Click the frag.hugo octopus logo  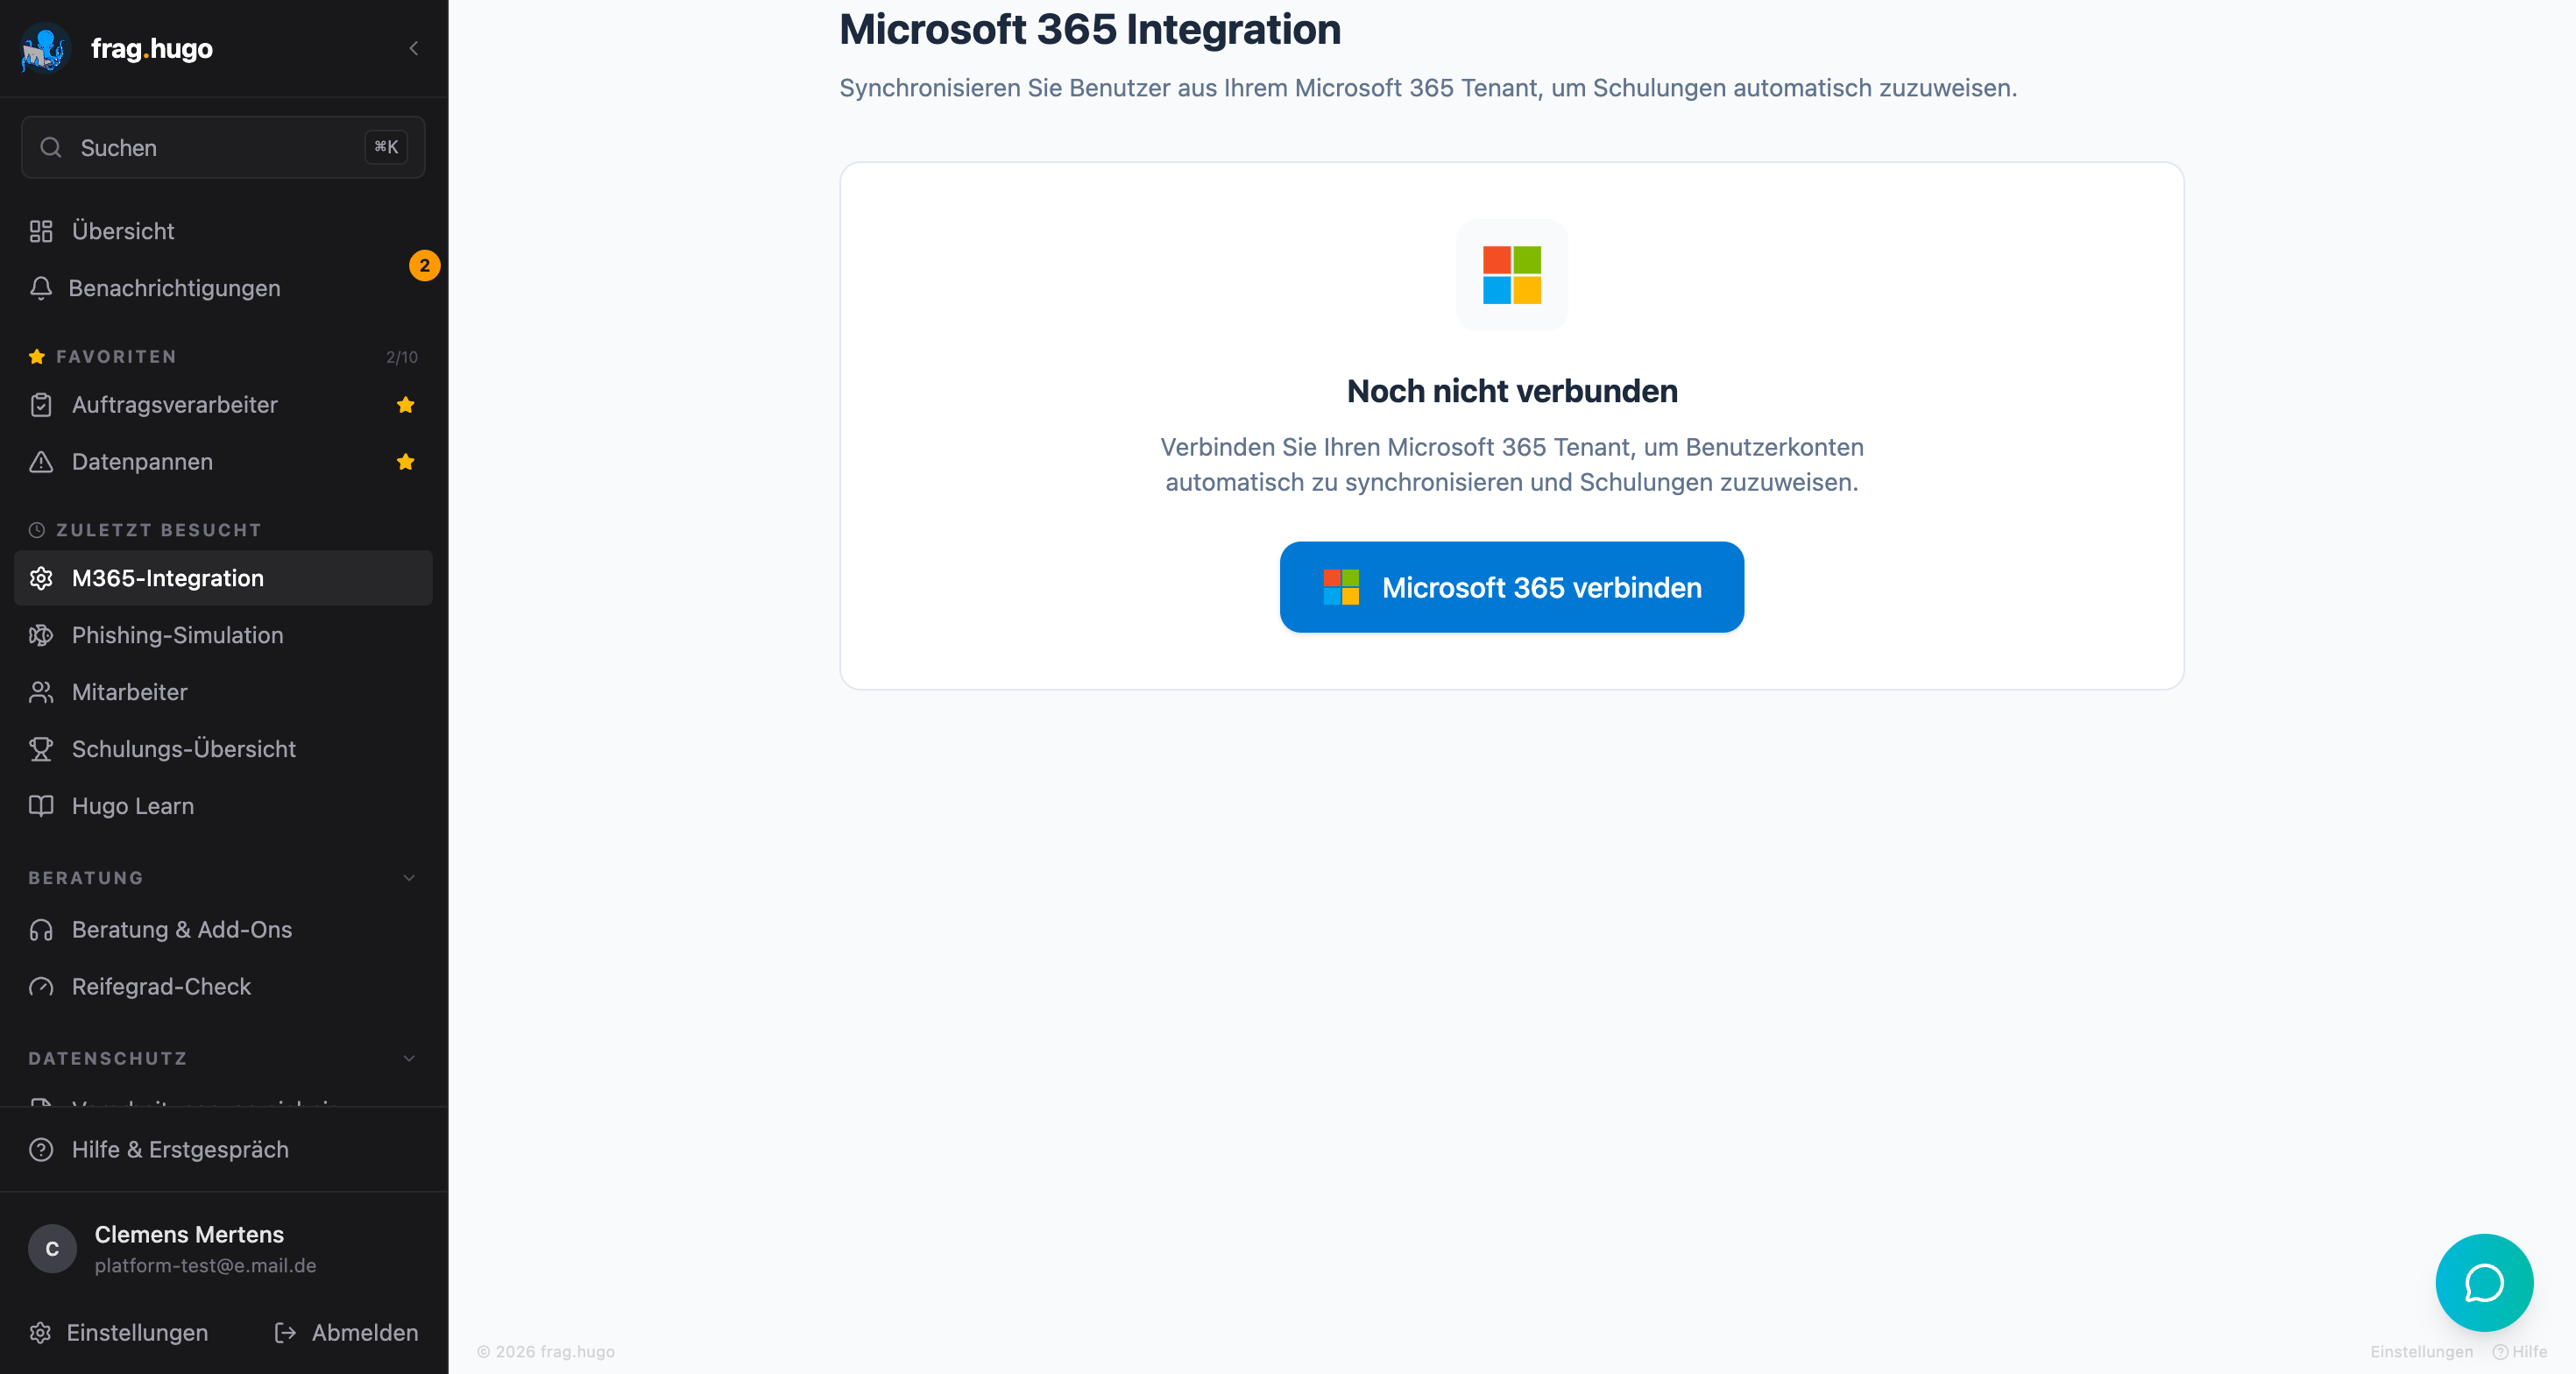45,48
